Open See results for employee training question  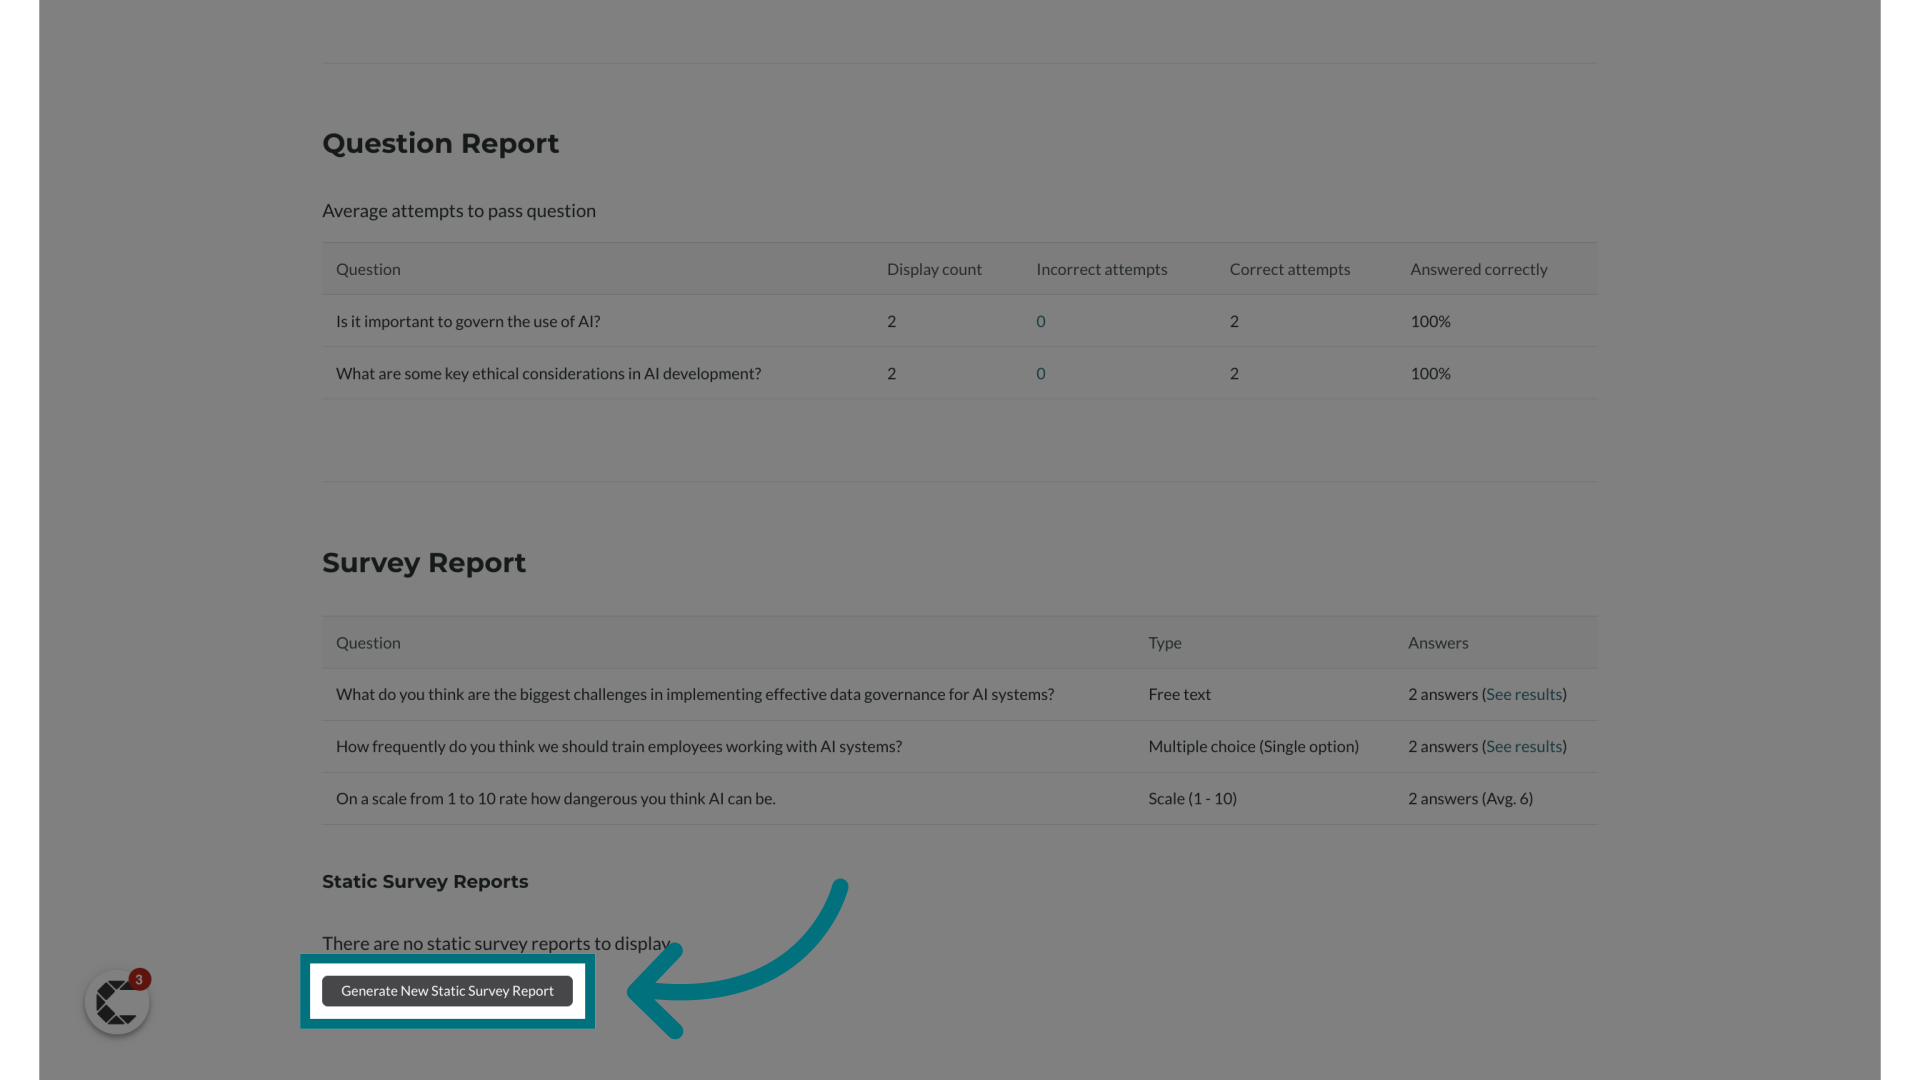(x=1524, y=746)
